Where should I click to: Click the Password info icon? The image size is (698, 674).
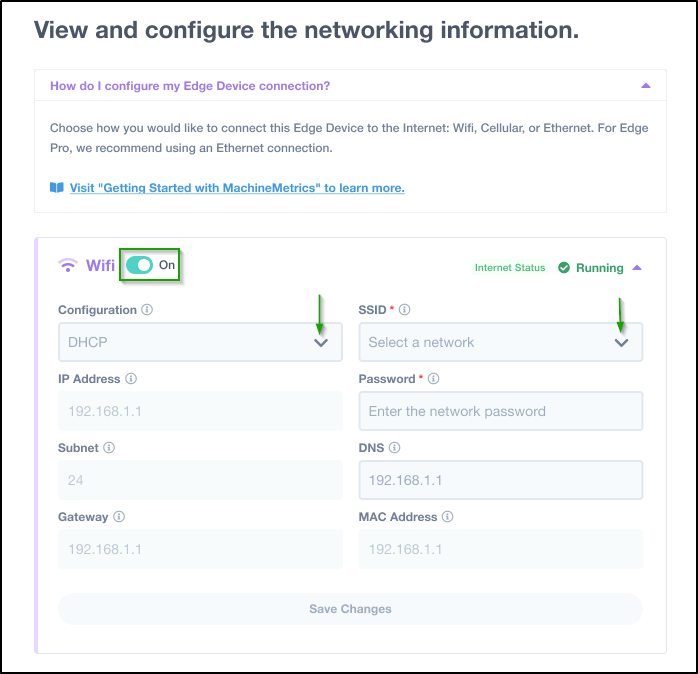pyautogui.click(x=433, y=378)
